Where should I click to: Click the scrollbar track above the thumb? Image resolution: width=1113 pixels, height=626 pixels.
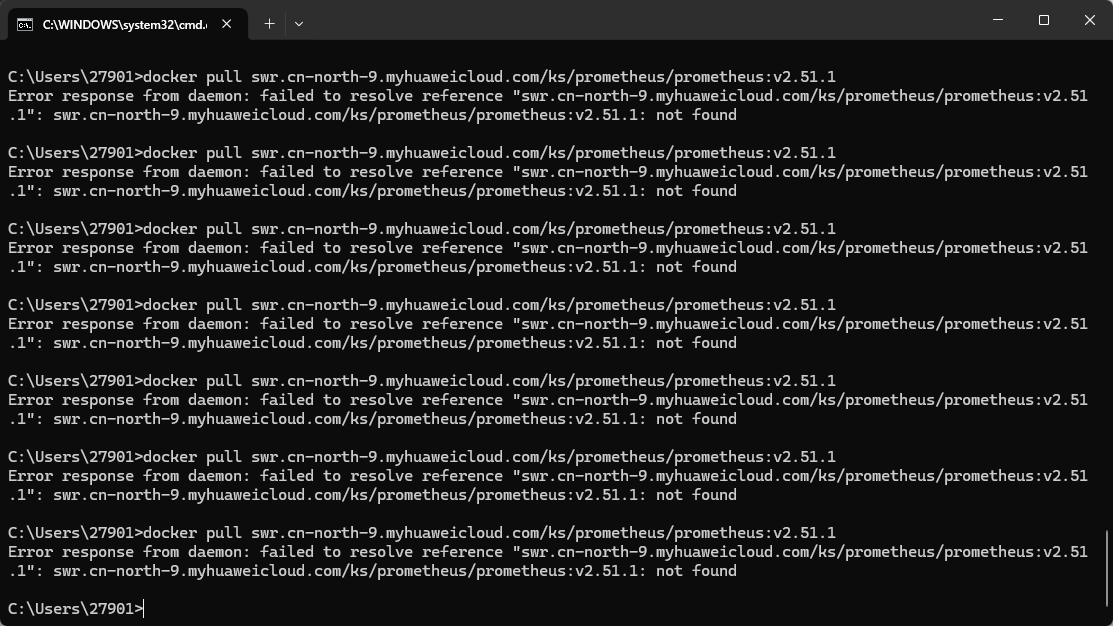coord(1107,300)
